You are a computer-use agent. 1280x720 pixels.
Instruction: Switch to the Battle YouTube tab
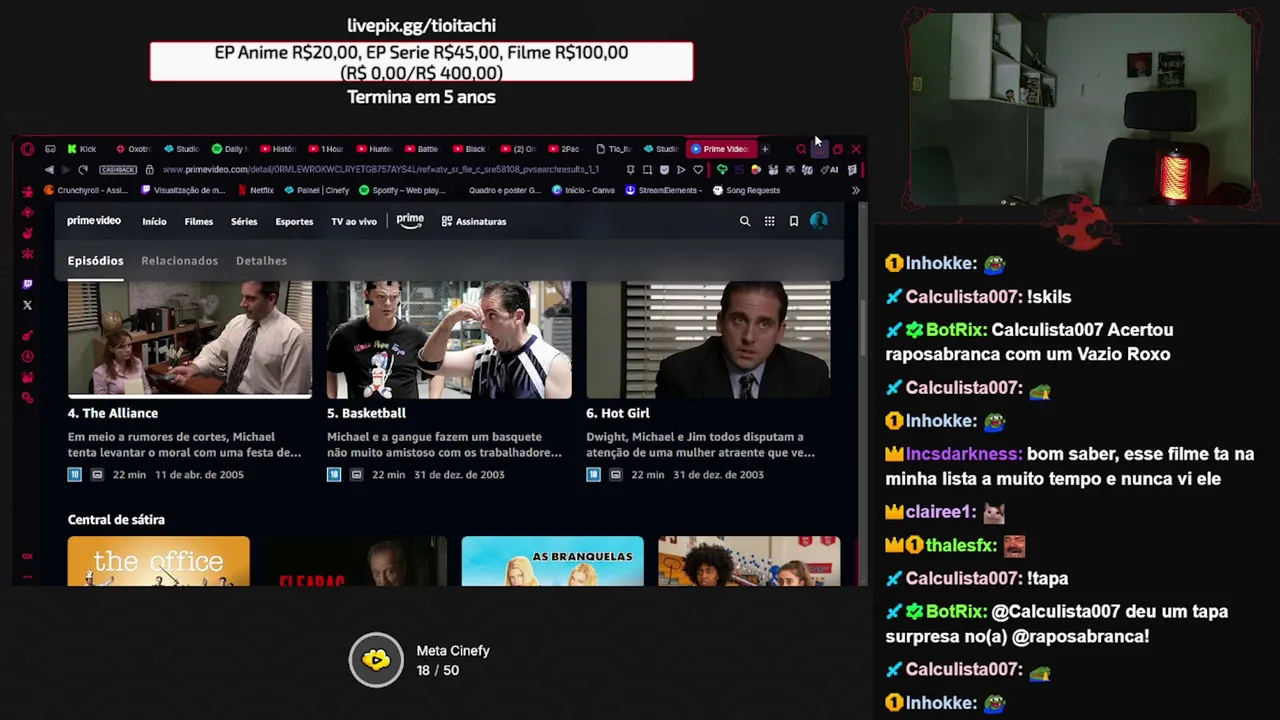[422, 149]
